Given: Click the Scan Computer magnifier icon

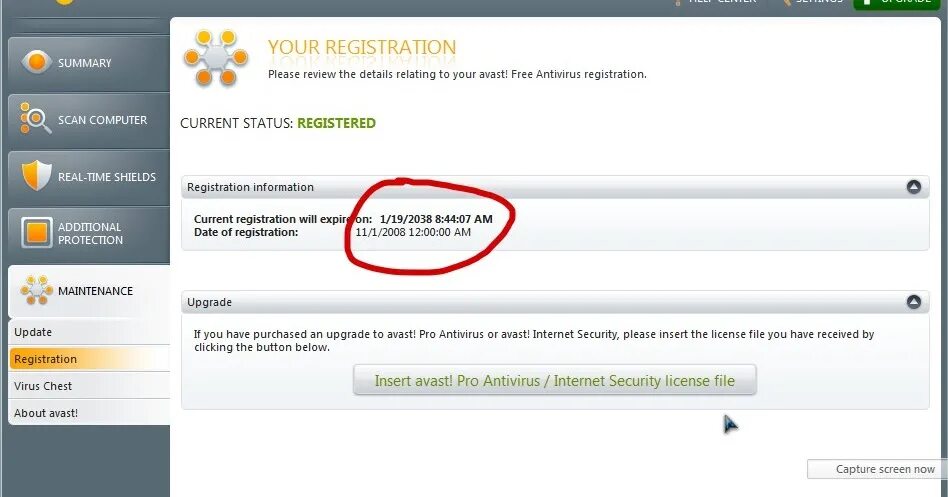Looking at the screenshot, I should pyautogui.click(x=36, y=120).
